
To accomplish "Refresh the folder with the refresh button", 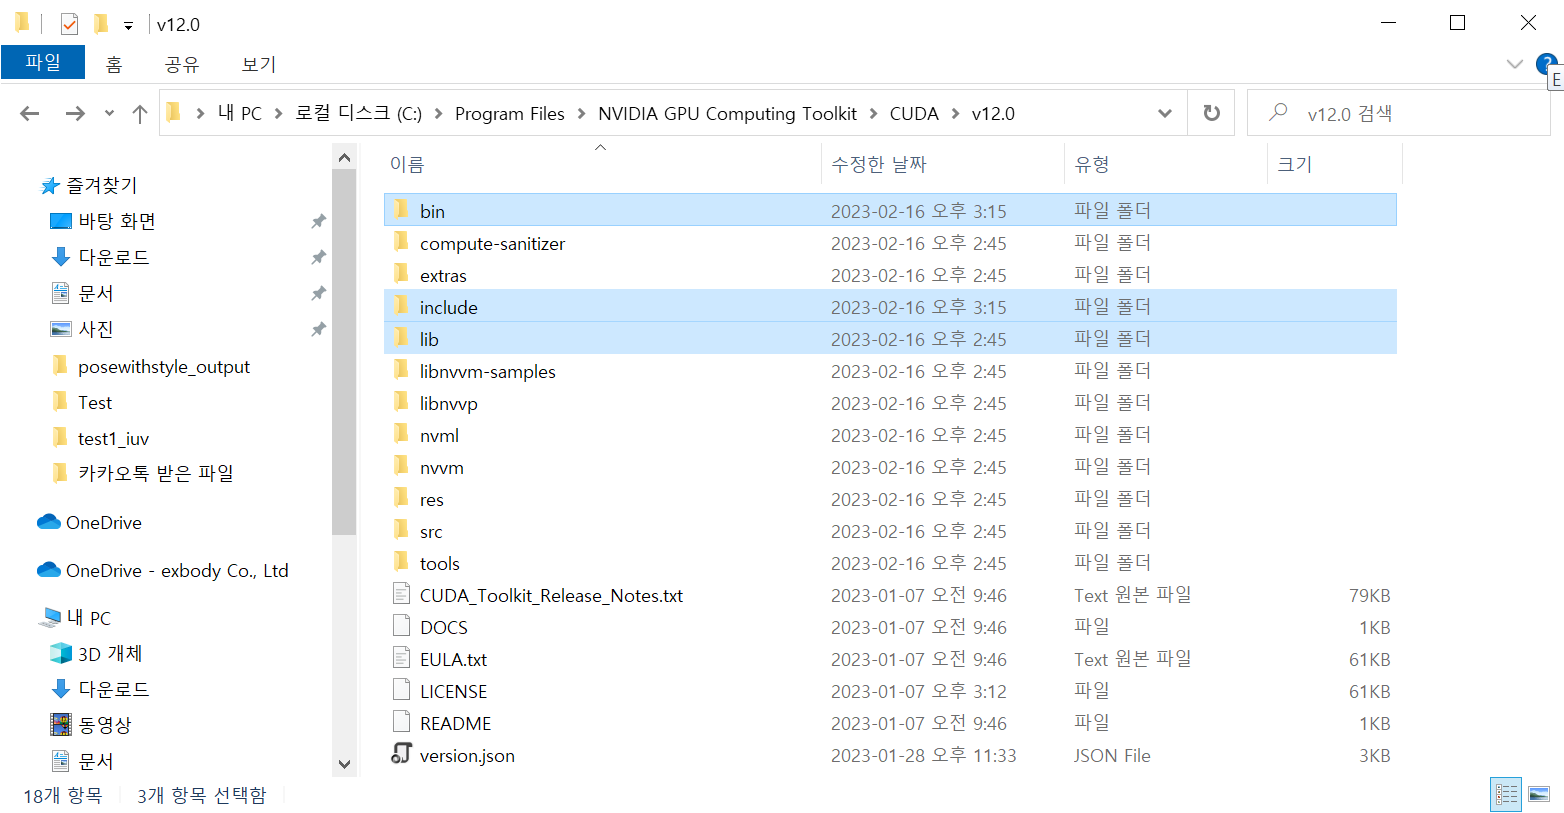I will tap(1212, 113).
